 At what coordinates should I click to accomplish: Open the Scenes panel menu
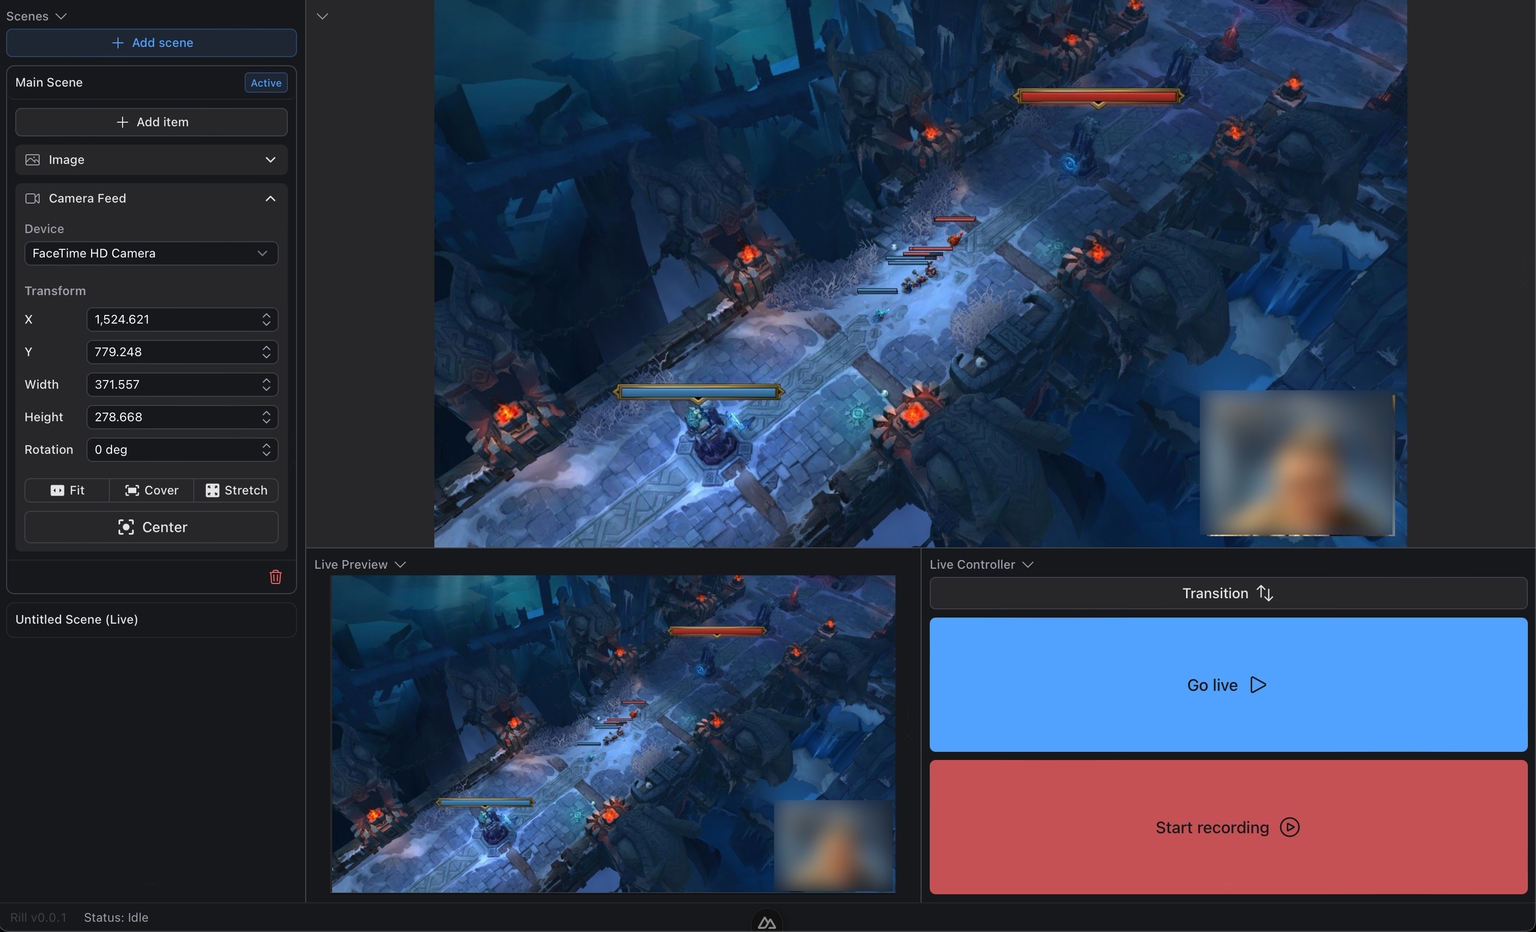click(60, 16)
